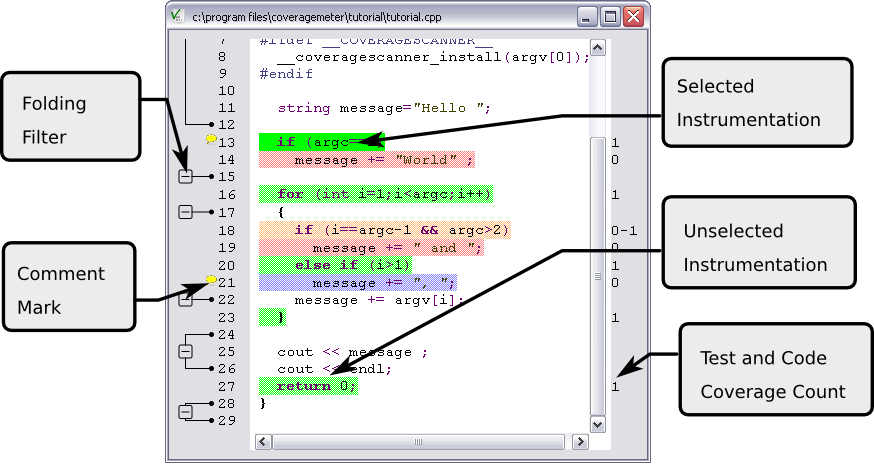This screenshot has height=464, width=874.
Task: Maximize the tutorial.cpp window
Action: (610, 16)
